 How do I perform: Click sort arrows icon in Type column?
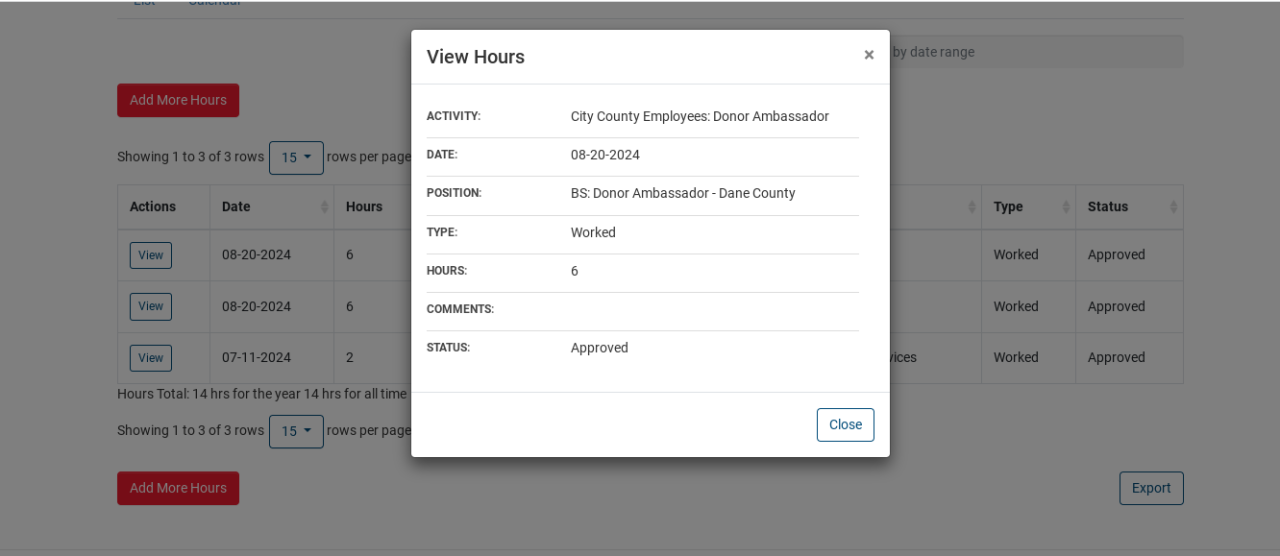pyautogui.click(x=1066, y=207)
